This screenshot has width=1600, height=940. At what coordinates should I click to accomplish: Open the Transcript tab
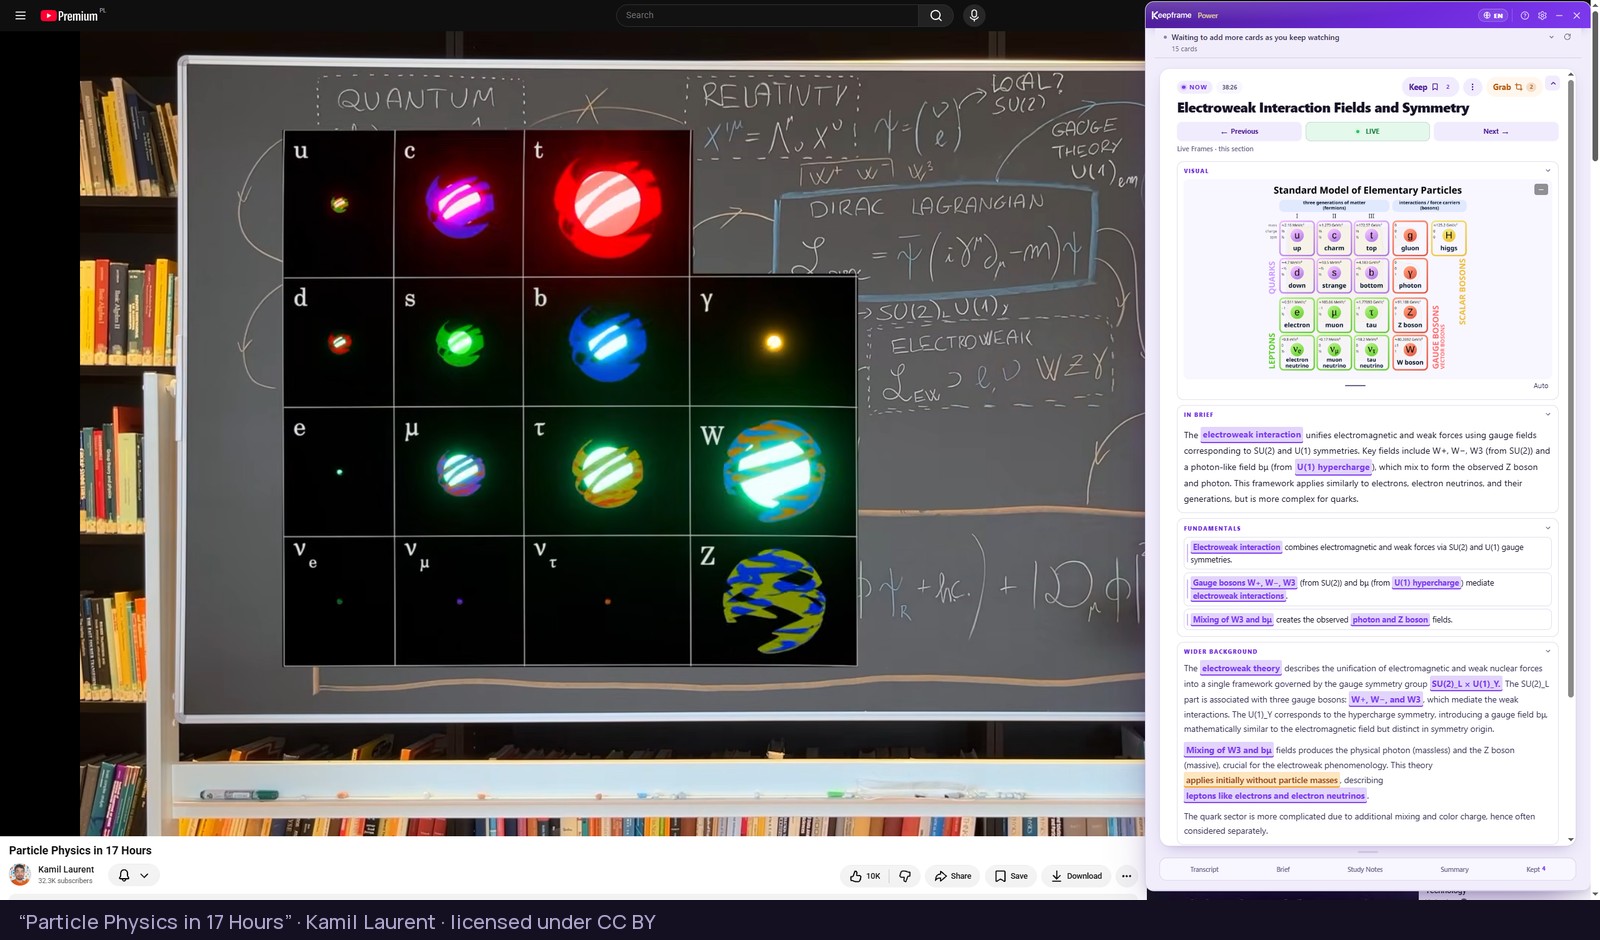1204,869
